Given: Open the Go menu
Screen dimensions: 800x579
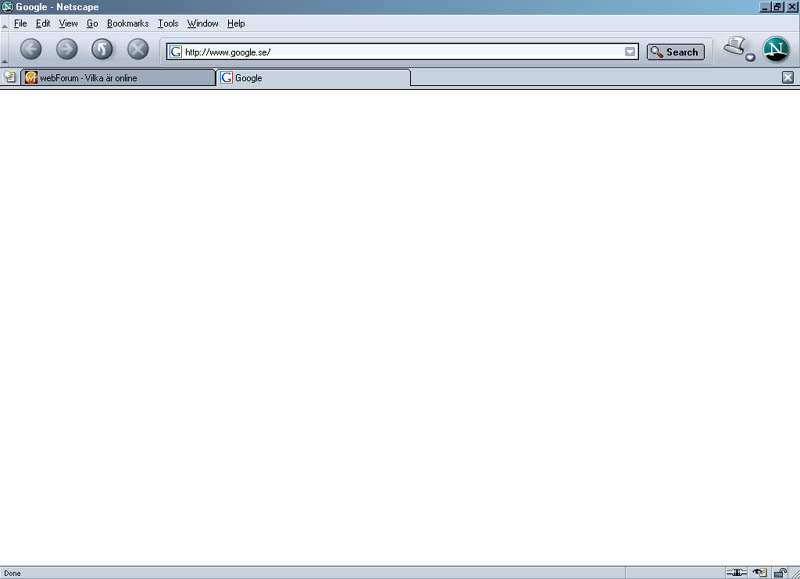Looking at the screenshot, I should [92, 23].
